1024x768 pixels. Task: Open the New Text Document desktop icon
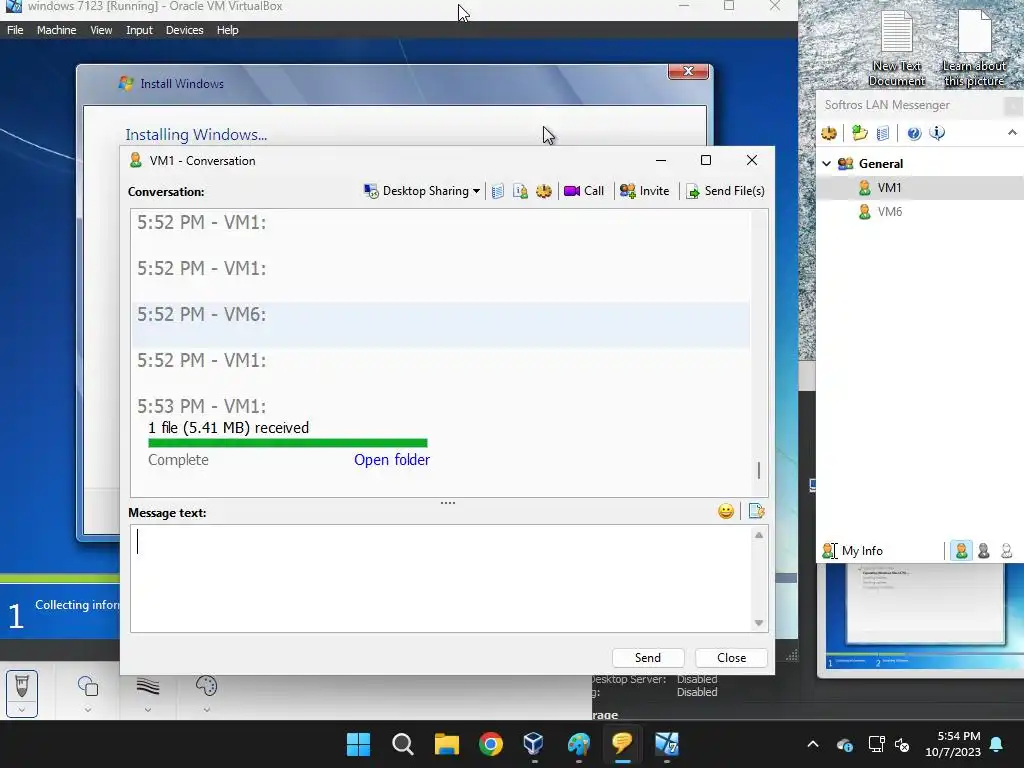(x=897, y=48)
